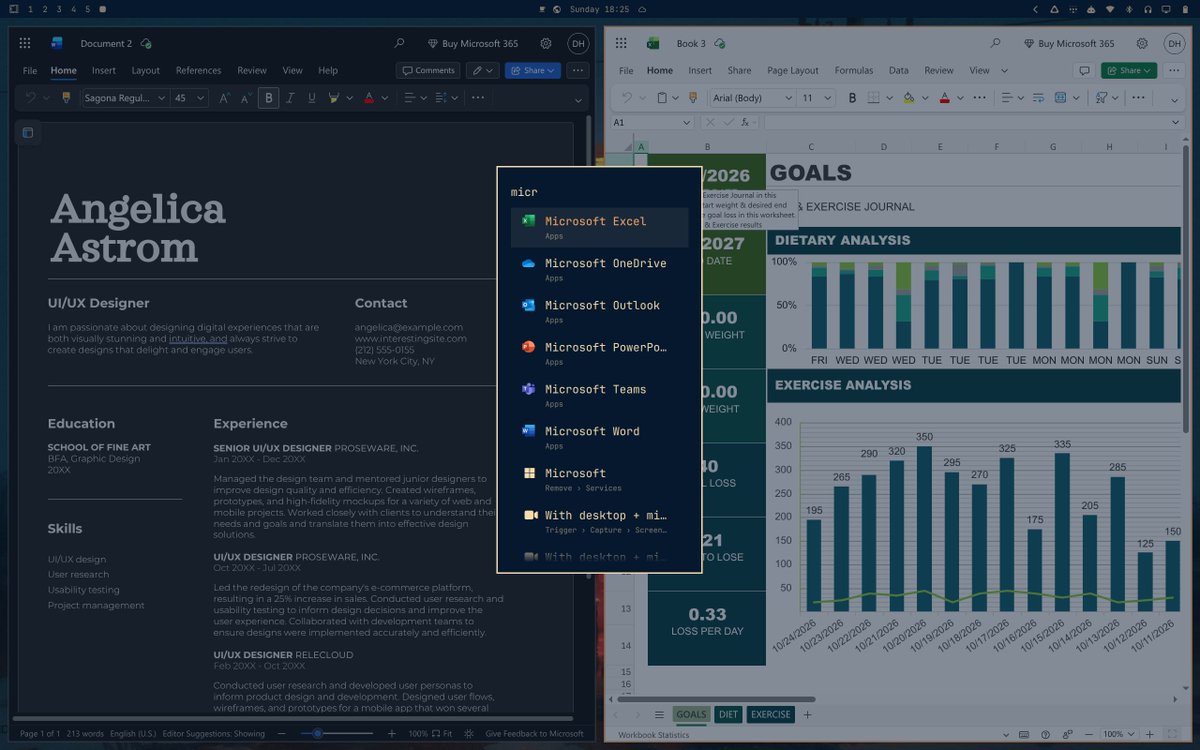The height and width of the screenshot is (750, 1200).
Task: Click more options ellipsis in Word toolbar
Action: pyautogui.click(x=478, y=98)
